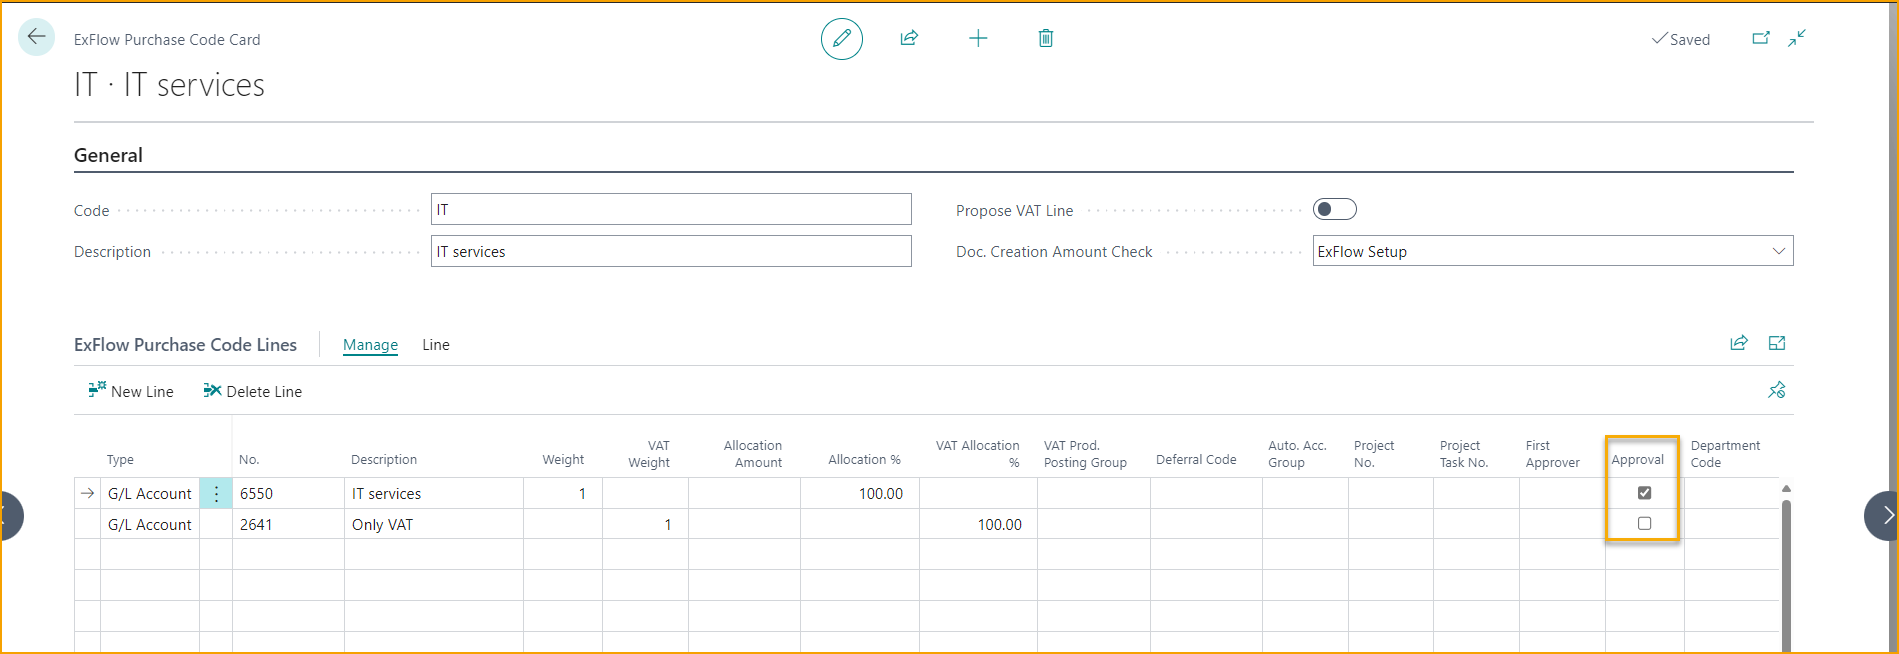
Task: Click the pencil edit icon
Action: (841, 38)
